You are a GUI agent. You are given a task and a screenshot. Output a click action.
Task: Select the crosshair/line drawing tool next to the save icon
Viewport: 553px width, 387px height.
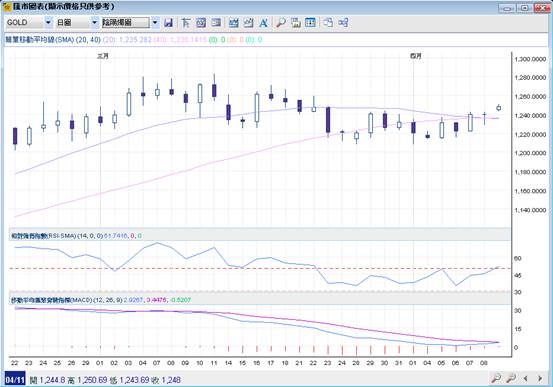coord(186,23)
